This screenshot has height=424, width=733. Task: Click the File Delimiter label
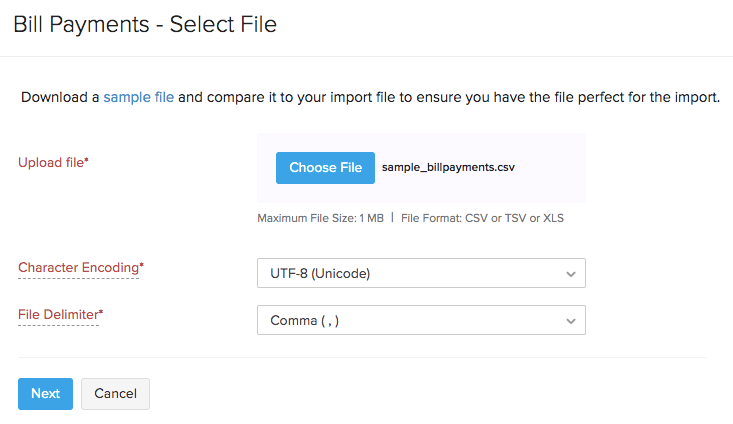[58, 315]
